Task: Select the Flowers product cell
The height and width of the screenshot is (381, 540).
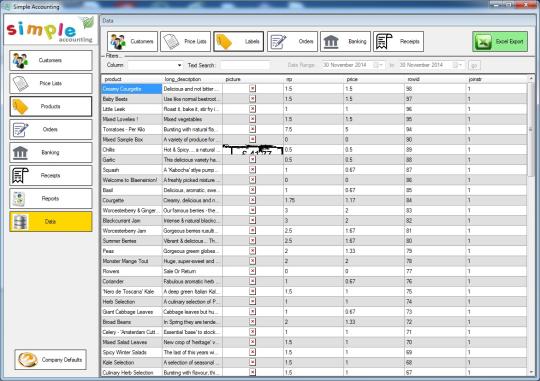Action: coord(132,271)
